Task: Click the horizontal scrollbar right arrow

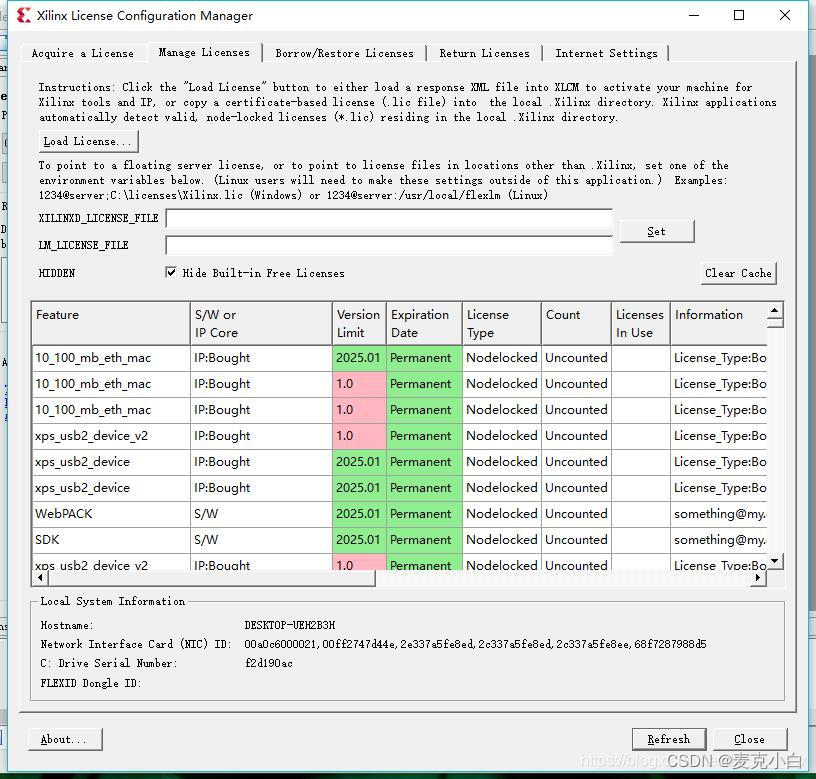Action: 758,578
